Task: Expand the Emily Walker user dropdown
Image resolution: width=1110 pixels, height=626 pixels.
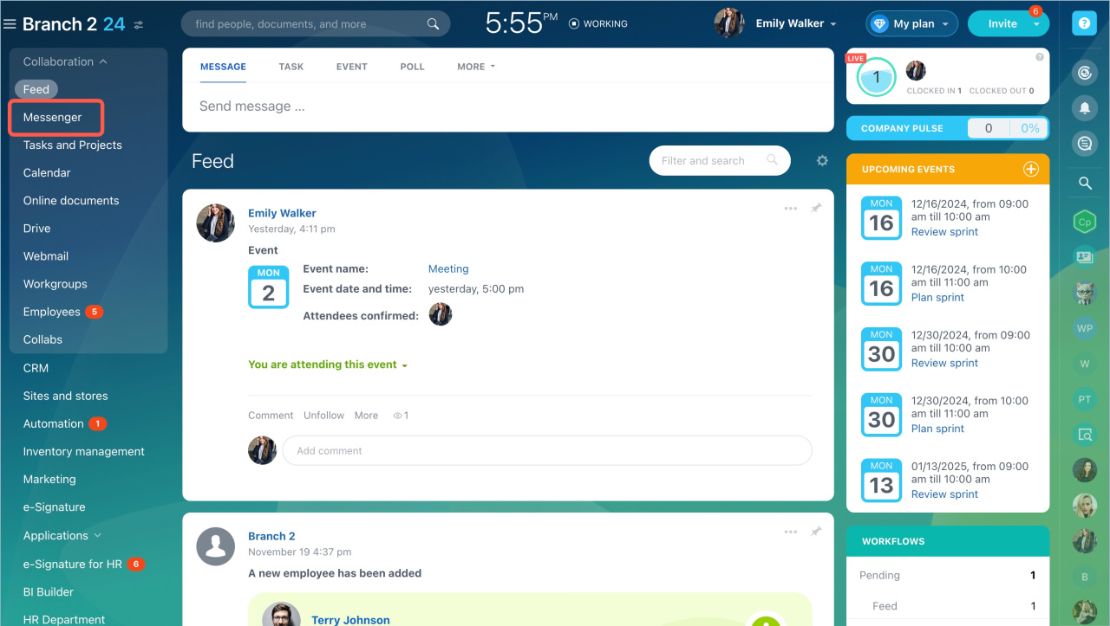Action: pyautogui.click(x=796, y=23)
